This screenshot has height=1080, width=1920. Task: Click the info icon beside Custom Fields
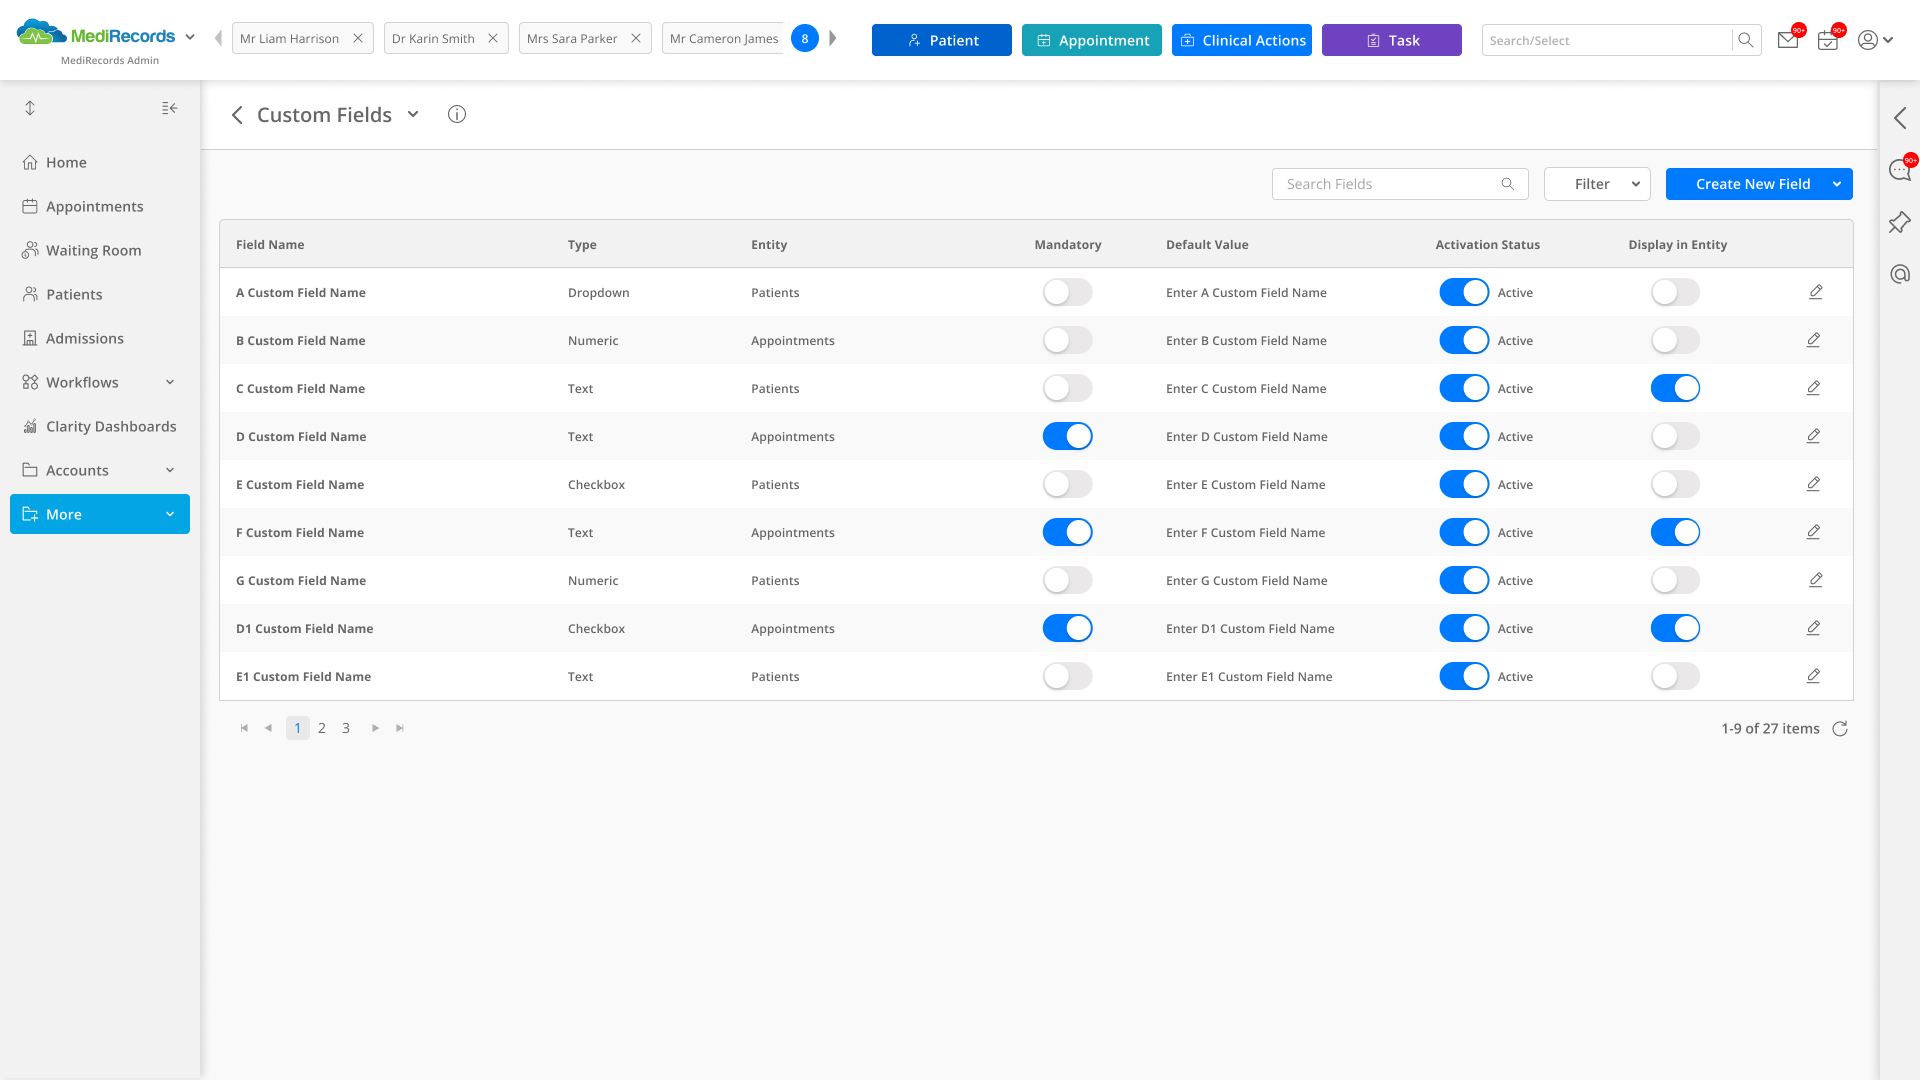(457, 114)
